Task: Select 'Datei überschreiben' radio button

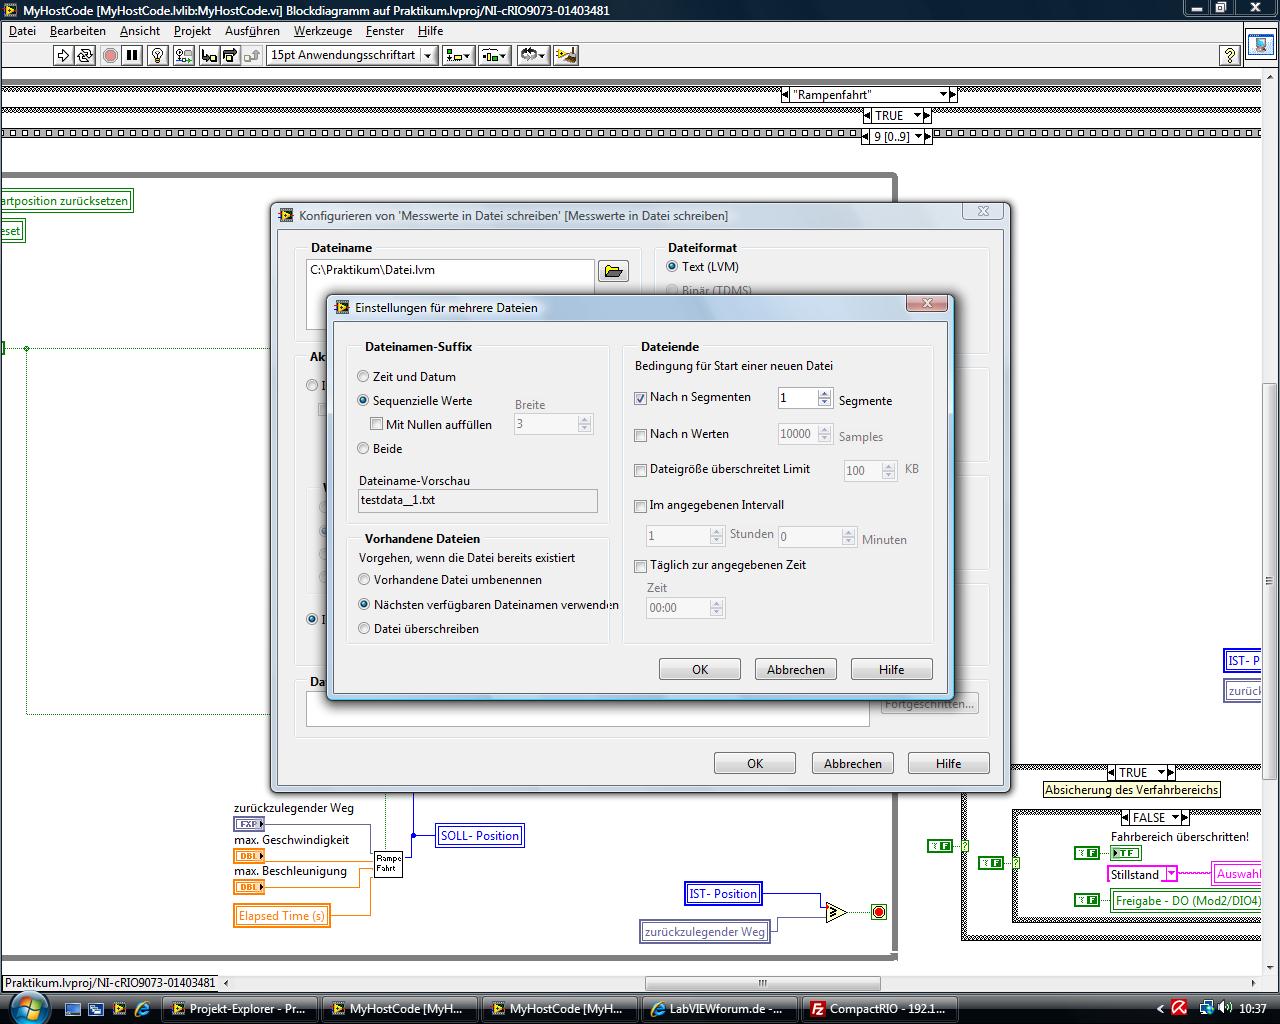Action: click(x=364, y=629)
